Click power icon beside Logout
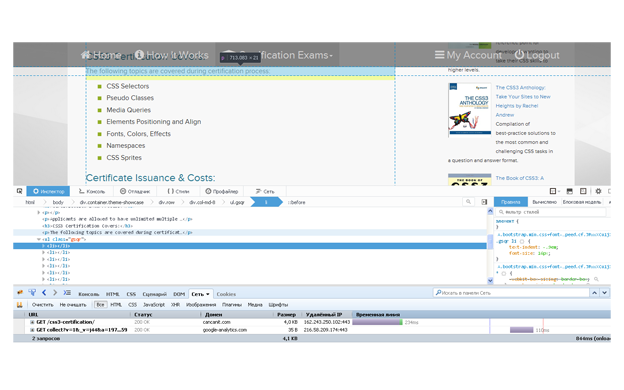This screenshot has width=624, height=390. [519, 55]
